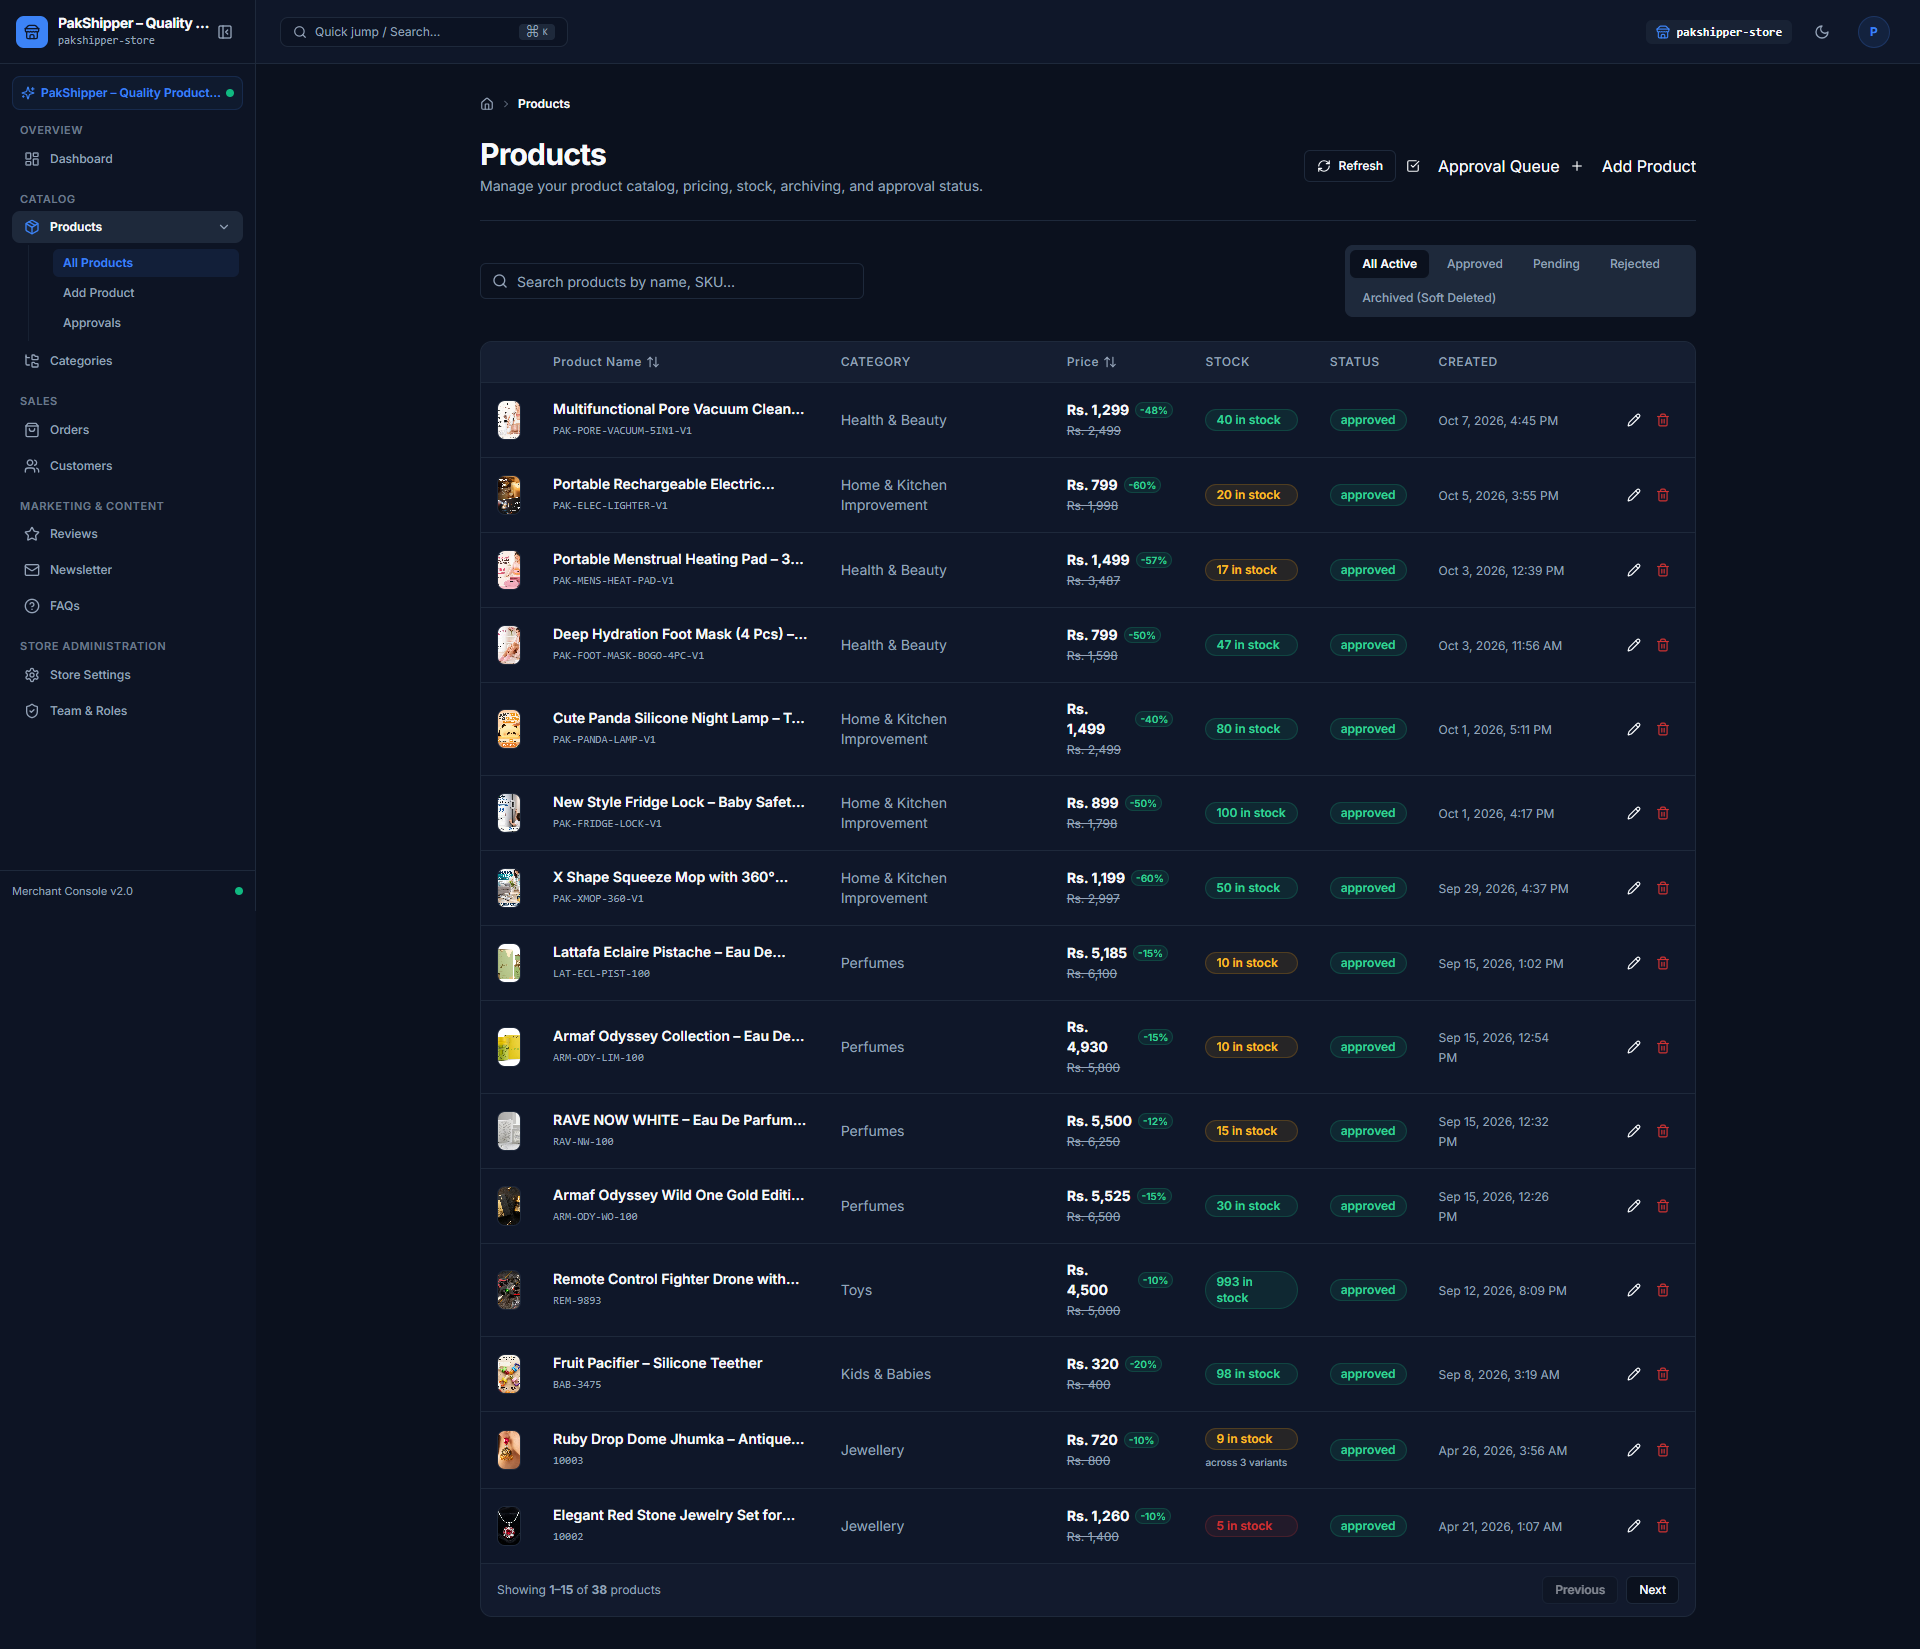This screenshot has height=1649, width=1920.
Task: Delete the Lattafa Eclaire Pistache perfume
Action: [1663, 963]
